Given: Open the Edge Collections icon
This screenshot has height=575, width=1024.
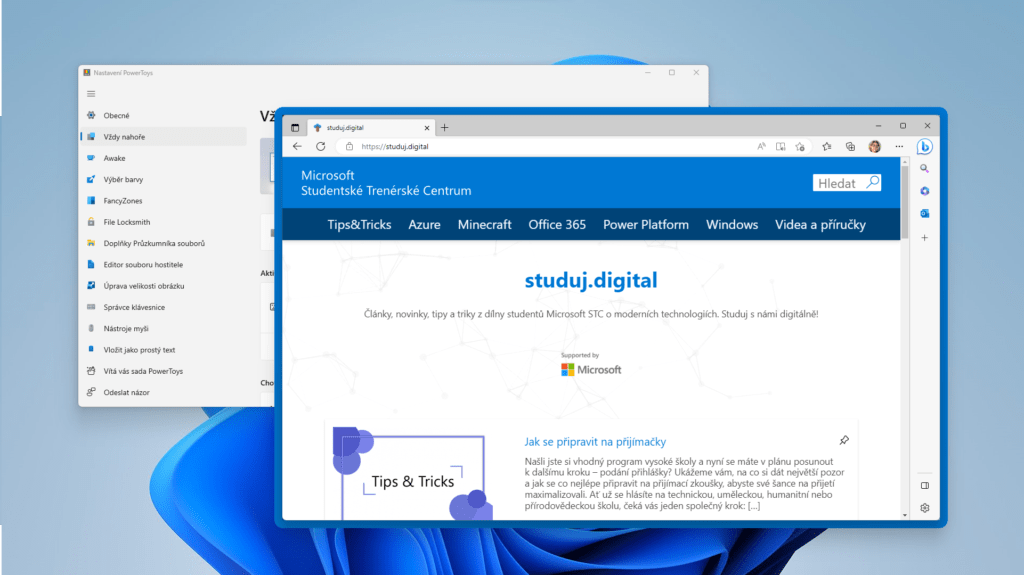Looking at the screenshot, I should click(850, 146).
